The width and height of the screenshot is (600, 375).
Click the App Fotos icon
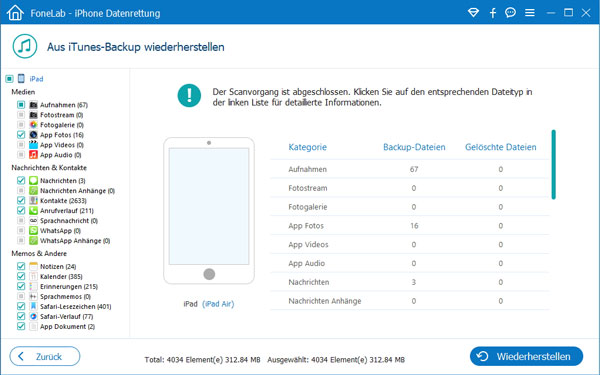pyautogui.click(x=33, y=135)
